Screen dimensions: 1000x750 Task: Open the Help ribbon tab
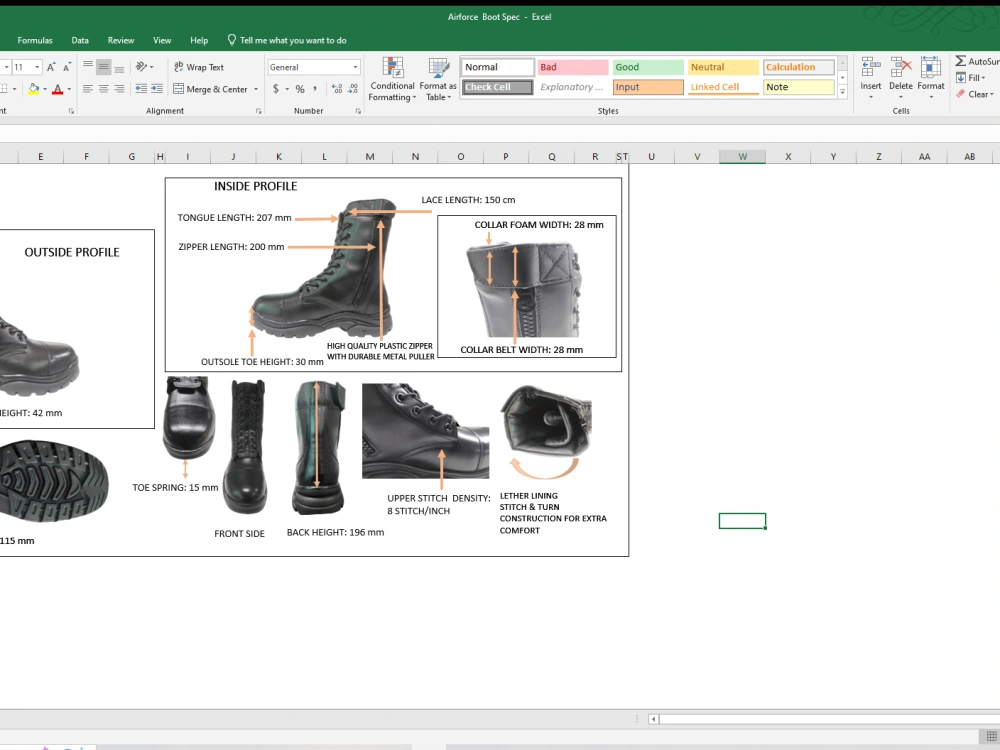[x=199, y=40]
